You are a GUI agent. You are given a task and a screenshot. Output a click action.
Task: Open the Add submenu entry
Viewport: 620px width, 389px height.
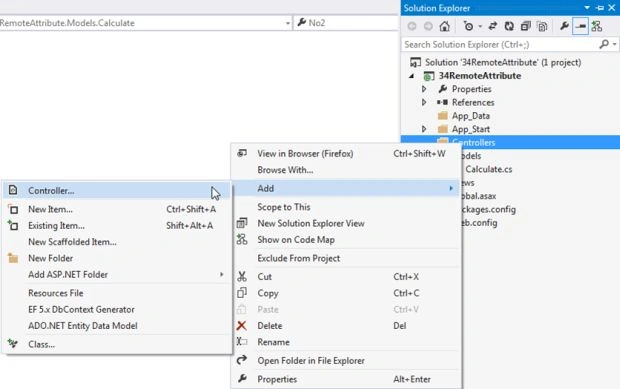pyautogui.click(x=346, y=188)
